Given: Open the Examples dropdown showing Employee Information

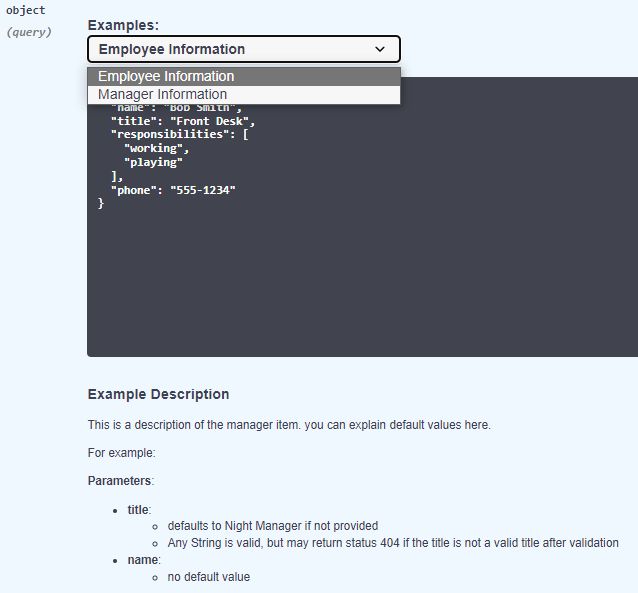Looking at the screenshot, I should [244, 49].
